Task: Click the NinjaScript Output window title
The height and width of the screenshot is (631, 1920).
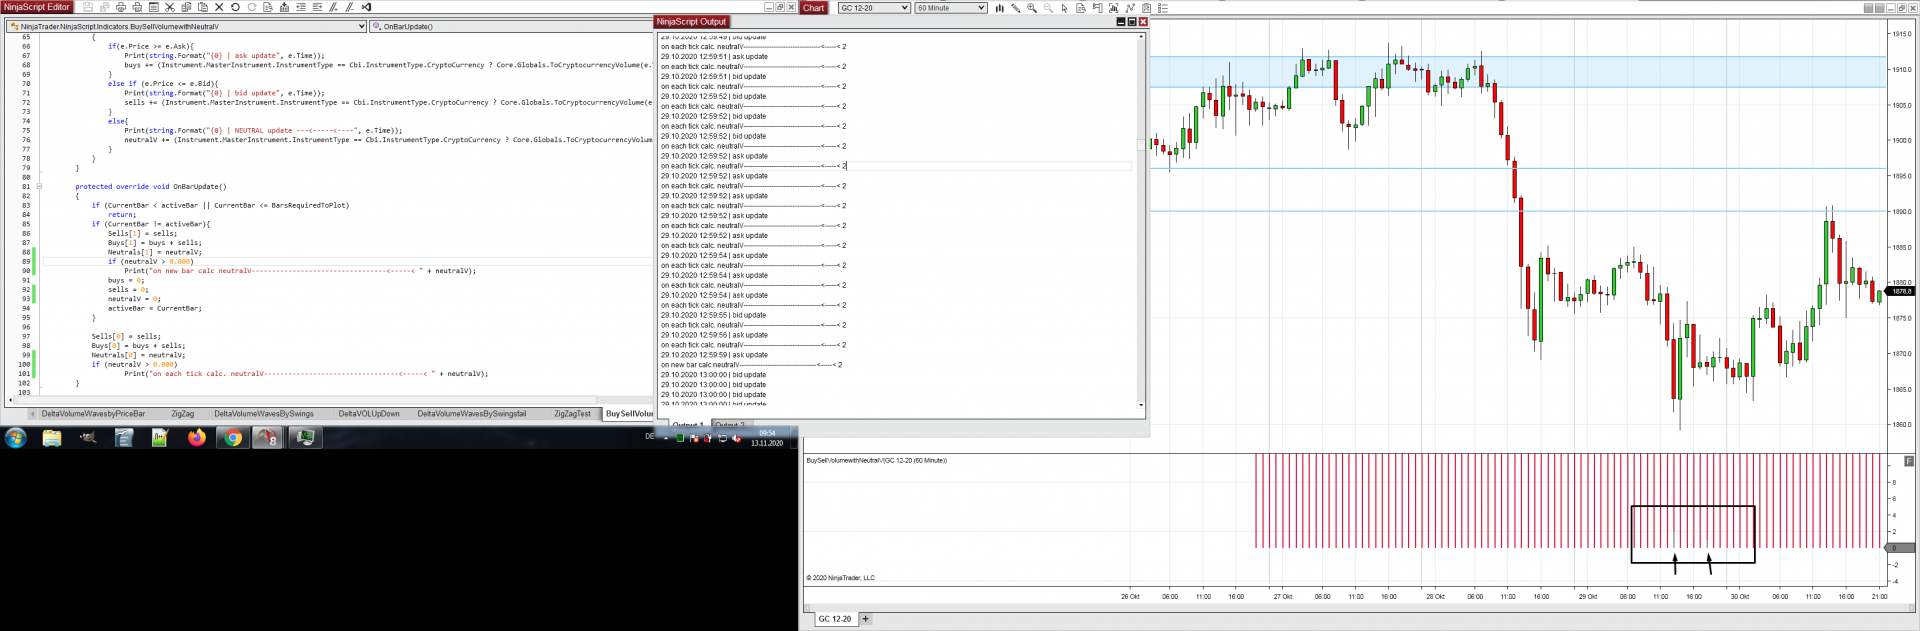Action: pyautogui.click(x=691, y=21)
